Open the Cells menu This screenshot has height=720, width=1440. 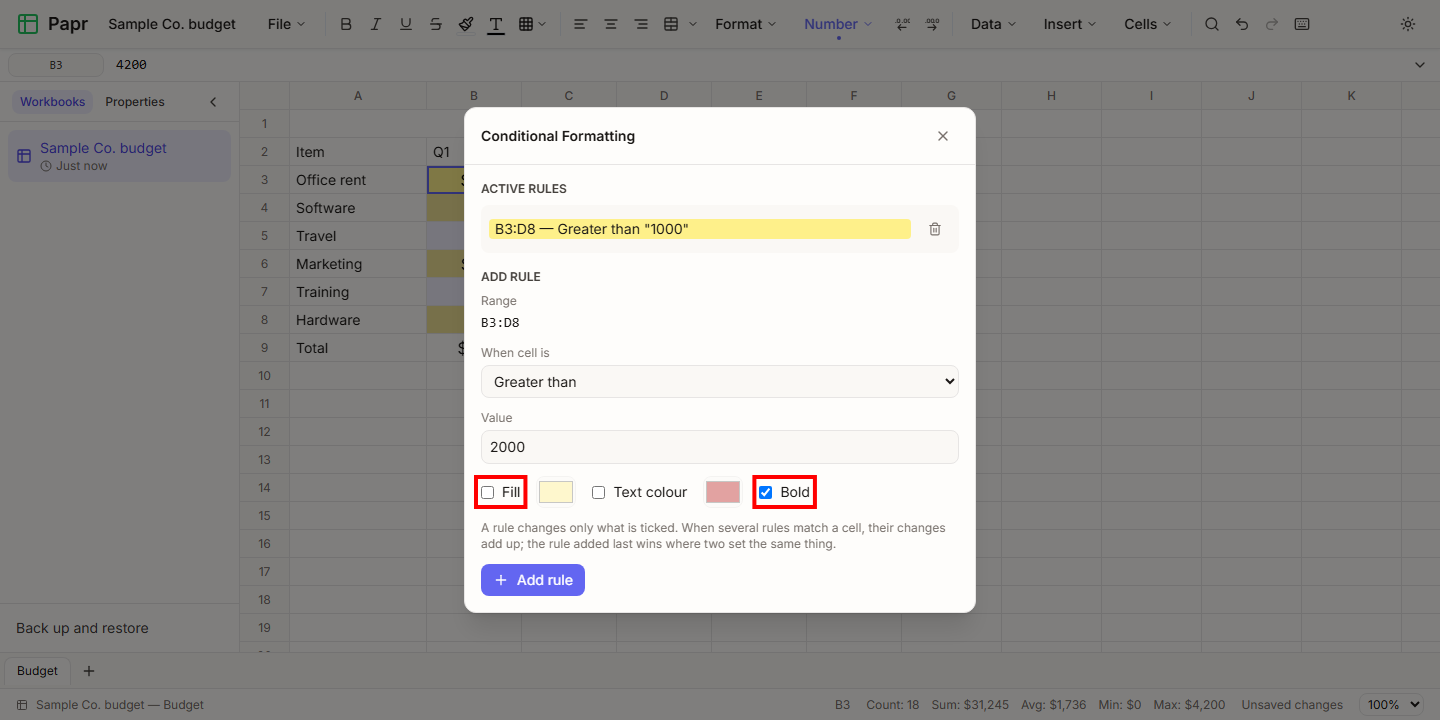pos(1147,24)
